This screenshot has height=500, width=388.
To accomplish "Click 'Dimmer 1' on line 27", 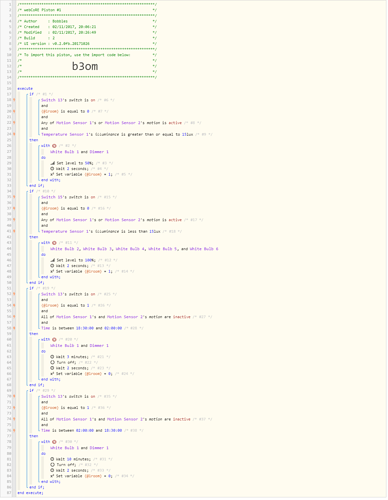I will click(99, 152).
